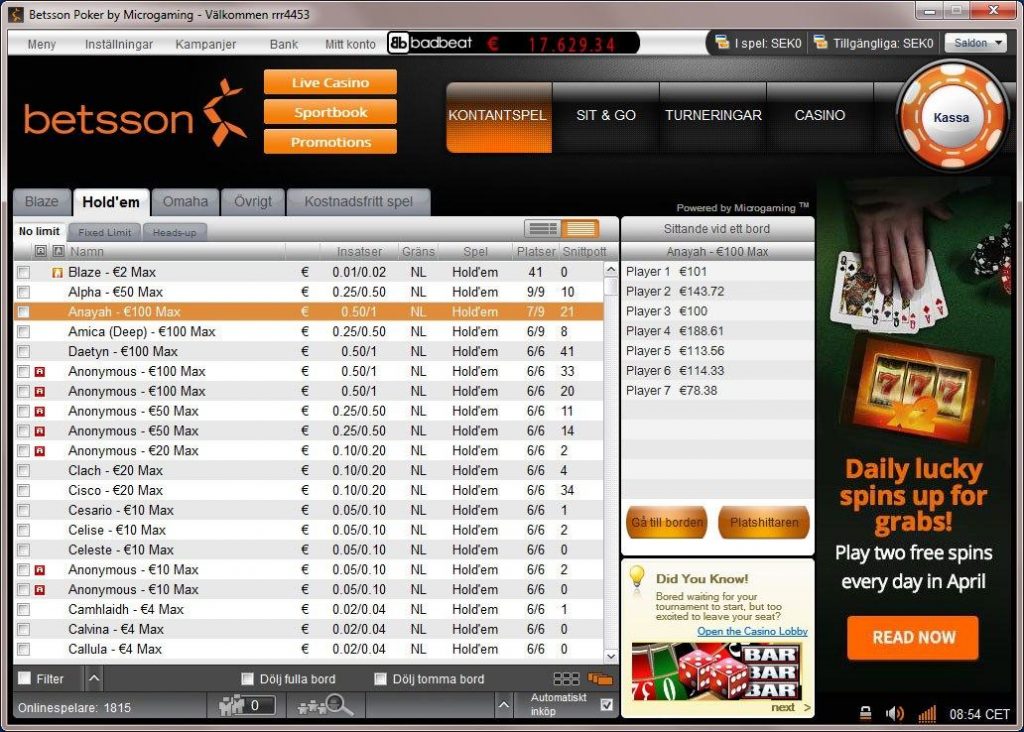Screen dimensions: 1024x732
Task: Open the Omaha game tab
Action: coord(185,202)
